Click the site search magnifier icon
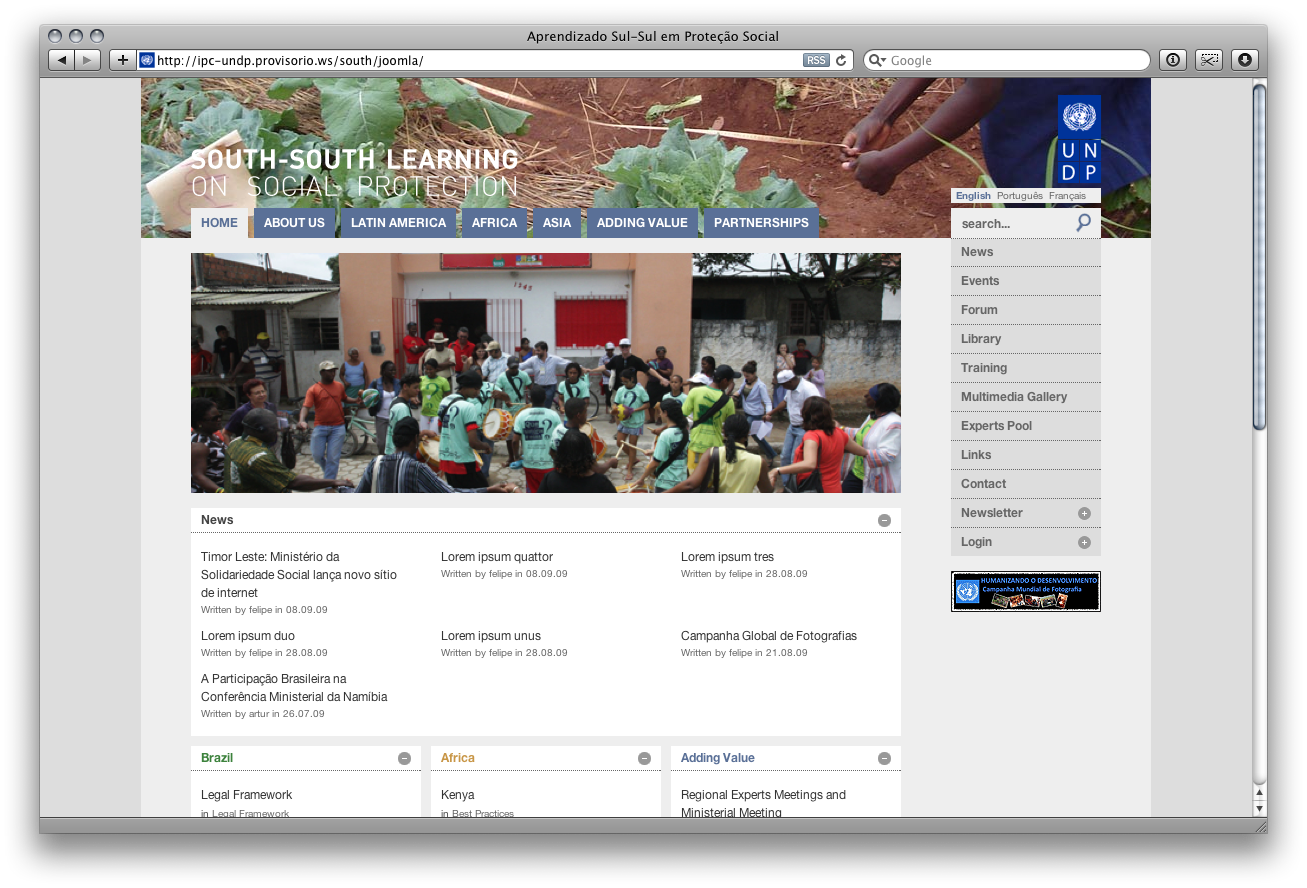 coord(1084,223)
